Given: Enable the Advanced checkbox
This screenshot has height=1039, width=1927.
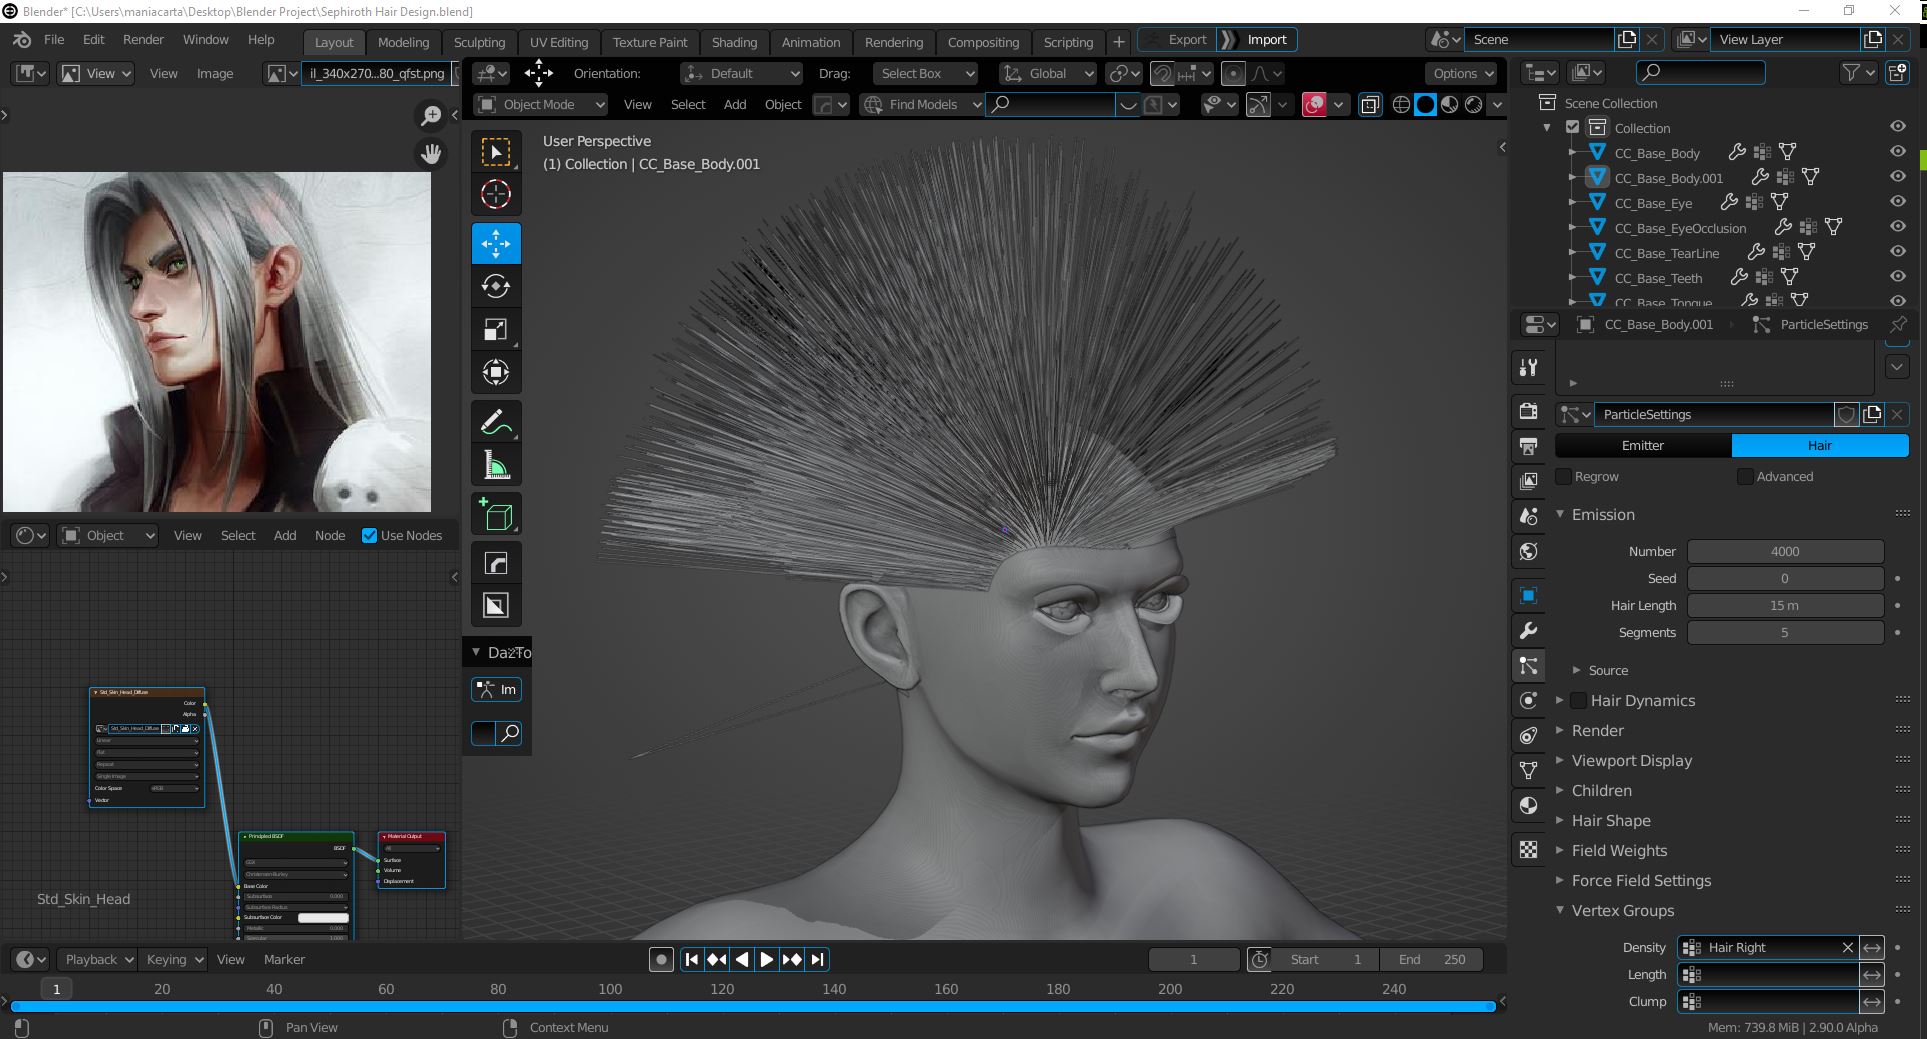Looking at the screenshot, I should click(x=1745, y=476).
